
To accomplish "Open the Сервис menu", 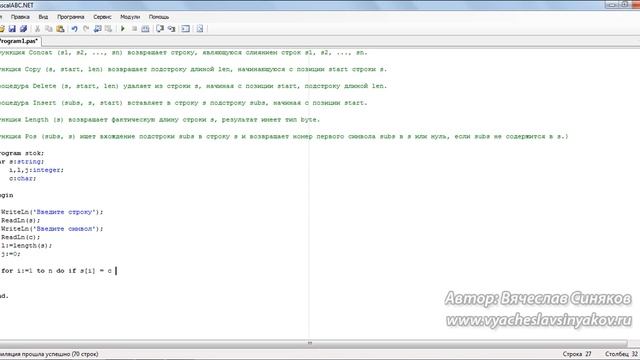I will (x=102, y=17).
